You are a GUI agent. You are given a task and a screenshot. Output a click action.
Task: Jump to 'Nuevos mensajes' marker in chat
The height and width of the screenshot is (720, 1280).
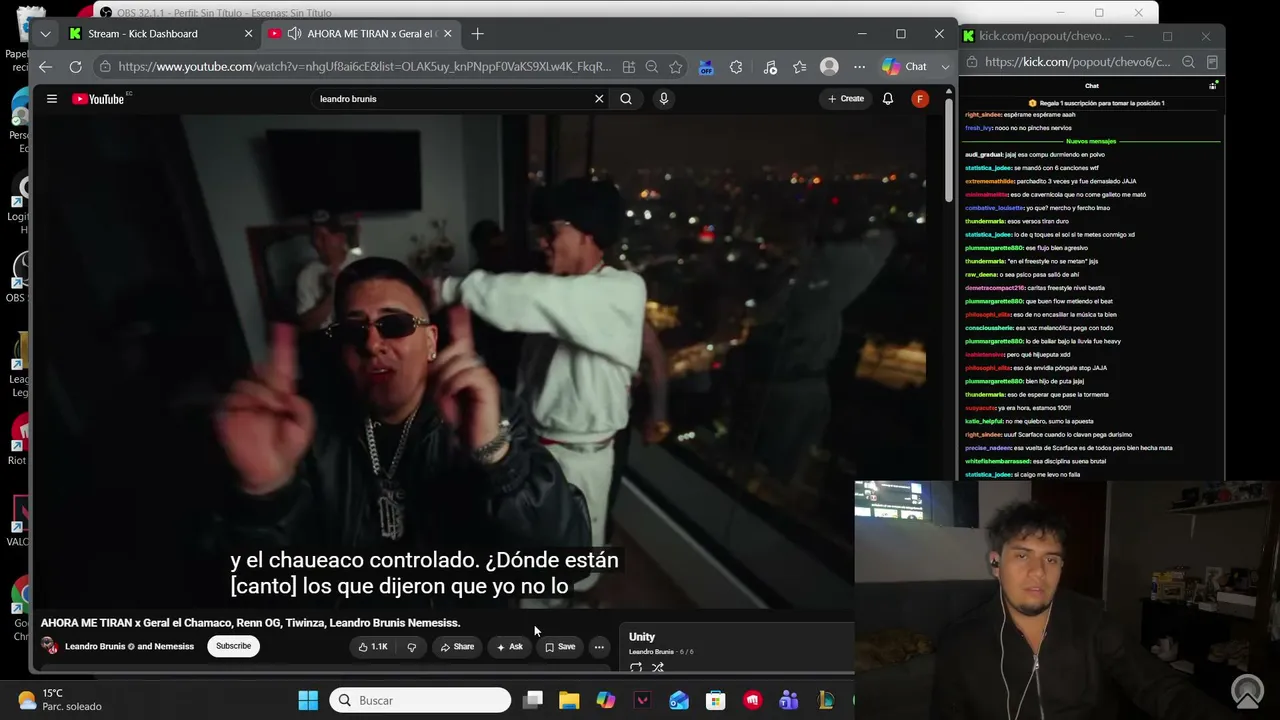pyautogui.click(x=1091, y=141)
